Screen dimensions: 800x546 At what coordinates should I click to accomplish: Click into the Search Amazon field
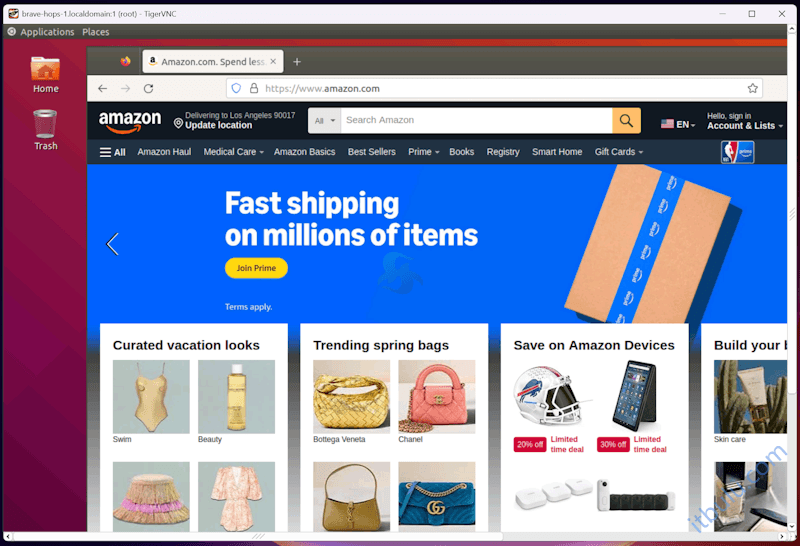pyautogui.click(x=477, y=120)
